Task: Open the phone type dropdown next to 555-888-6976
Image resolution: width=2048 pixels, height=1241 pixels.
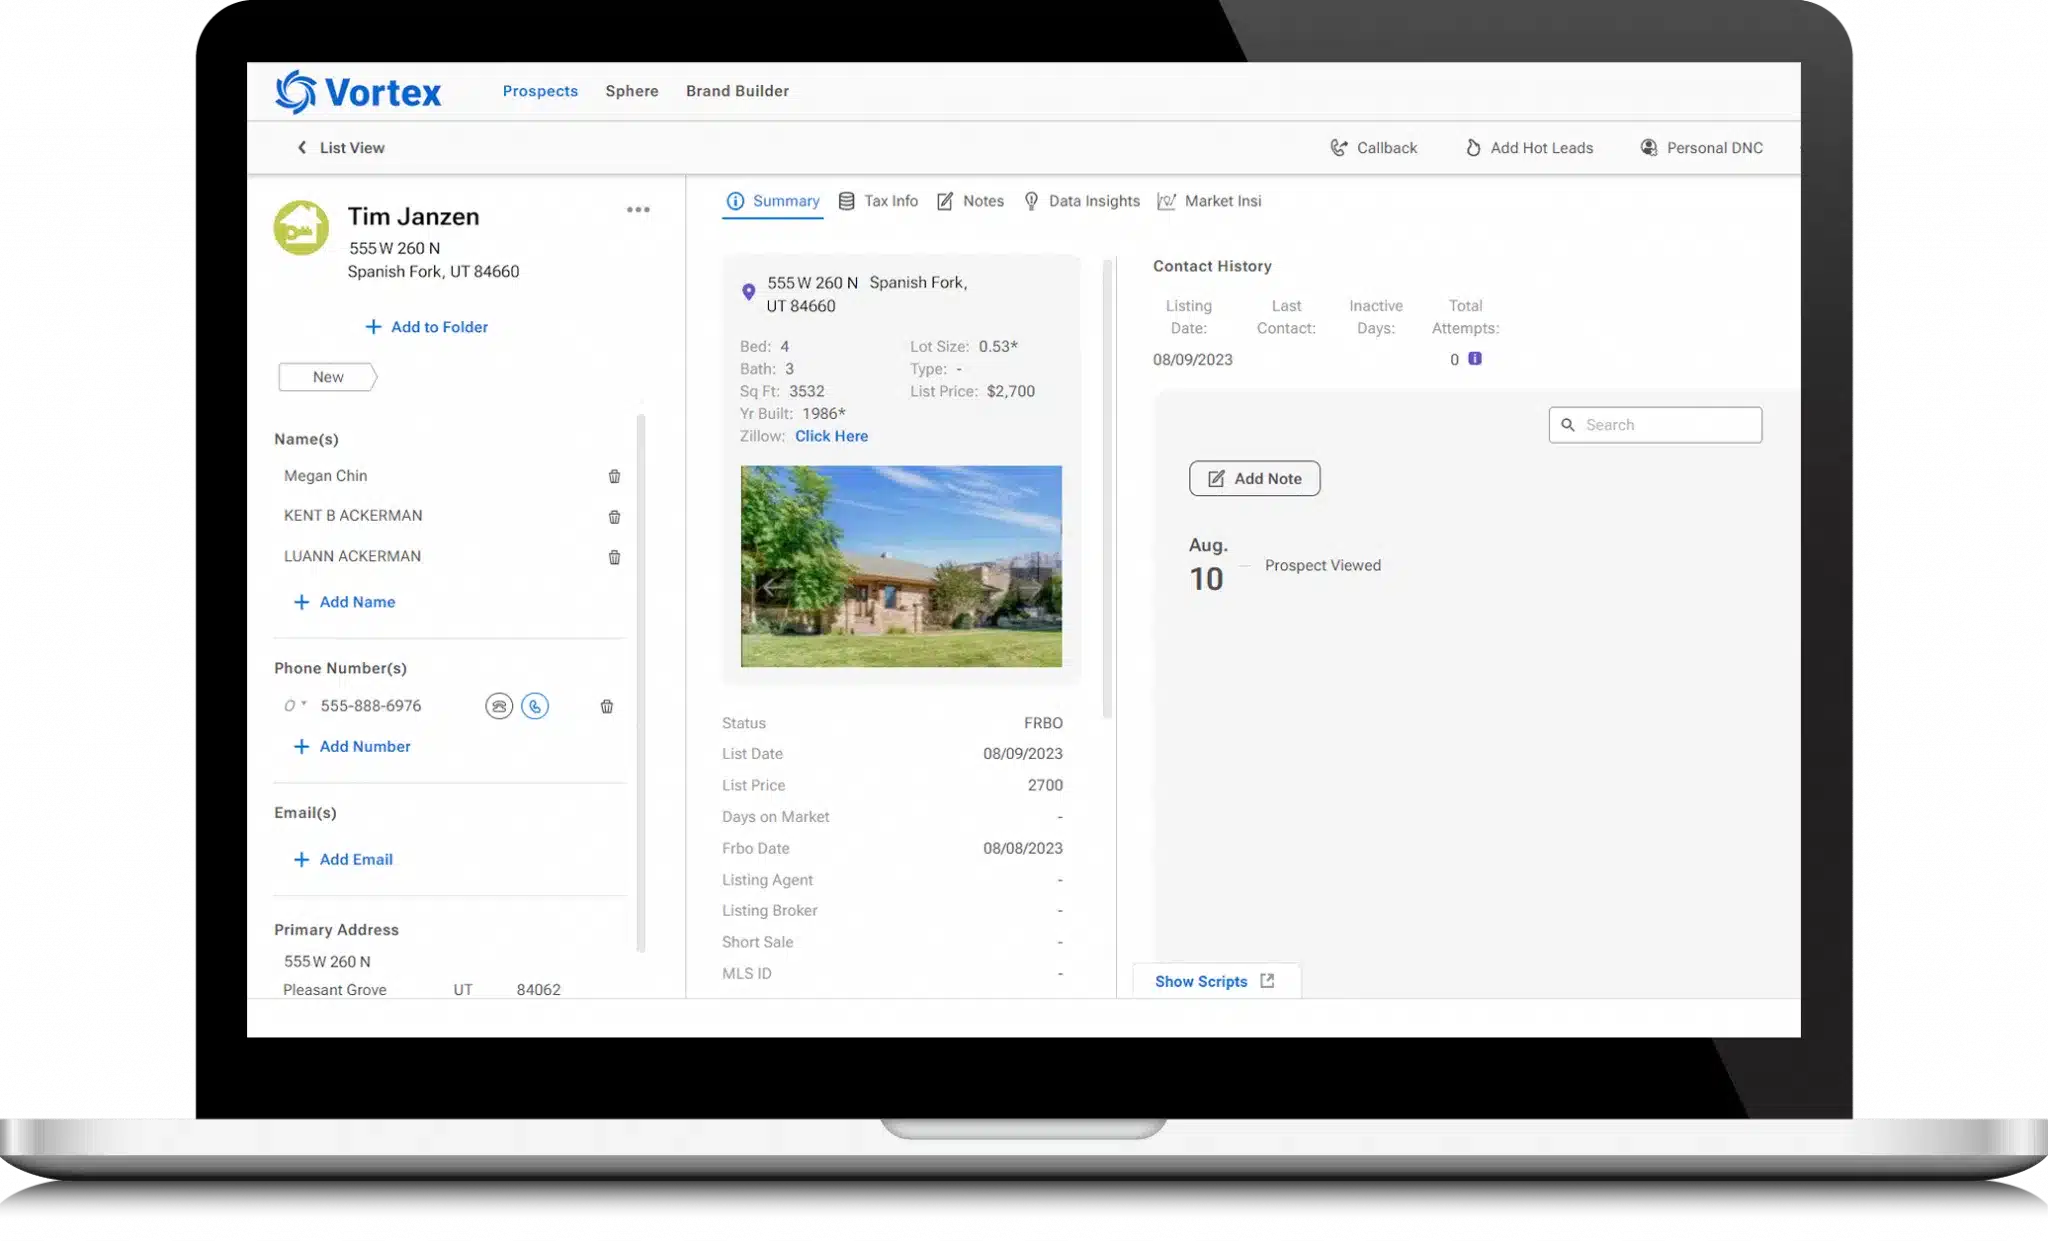Action: (294, 705)
